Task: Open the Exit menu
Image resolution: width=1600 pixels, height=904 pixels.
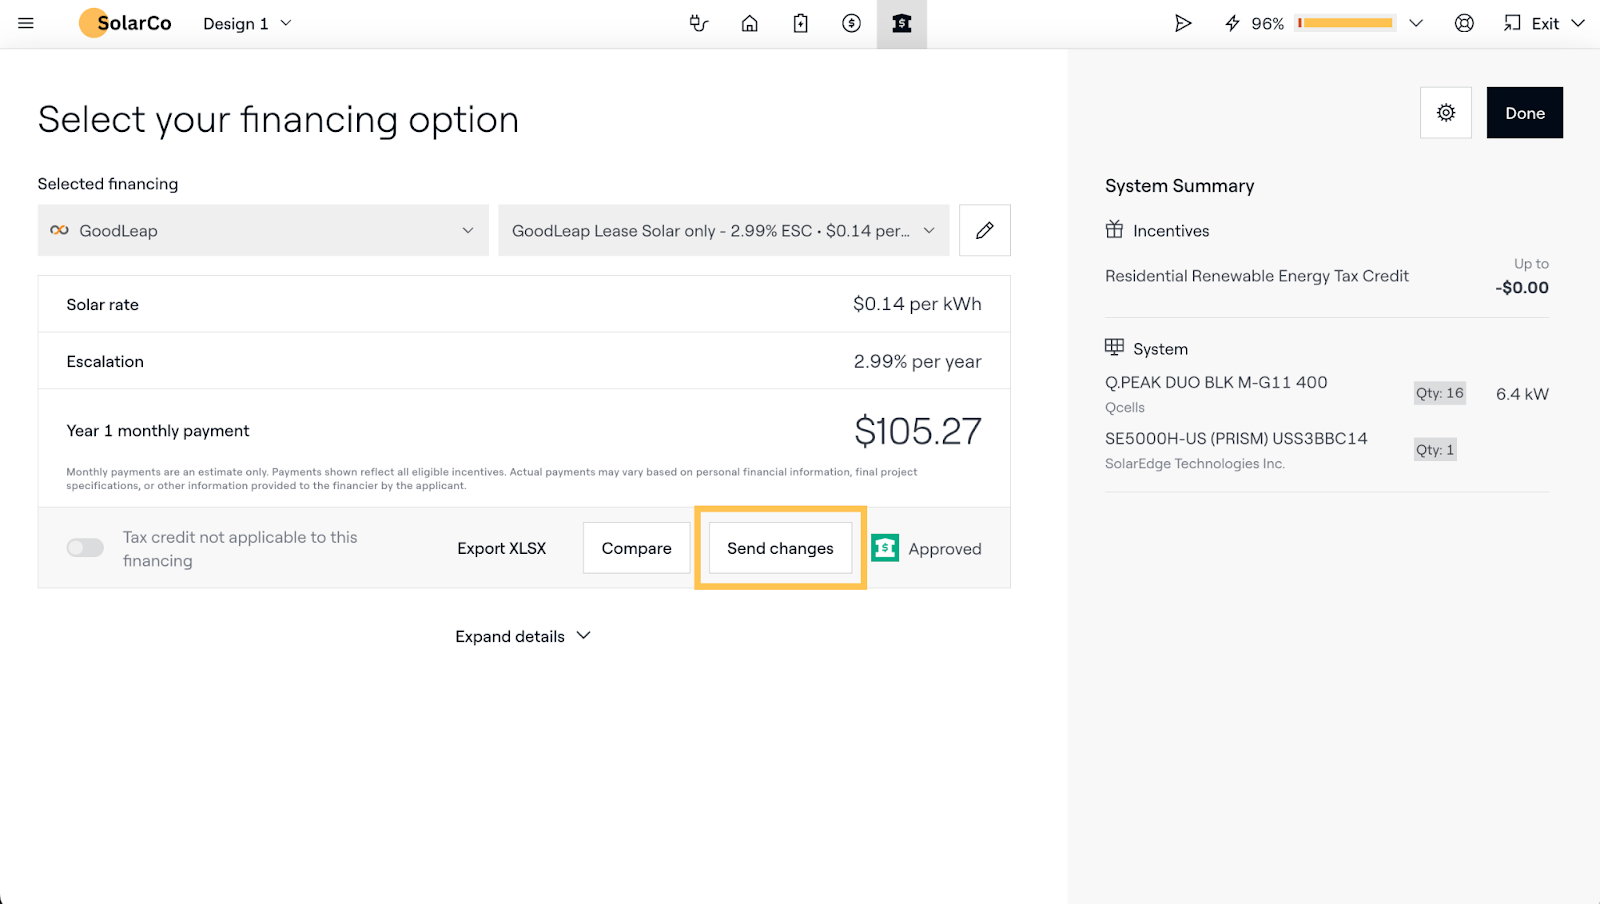Action: point(1545,23)
